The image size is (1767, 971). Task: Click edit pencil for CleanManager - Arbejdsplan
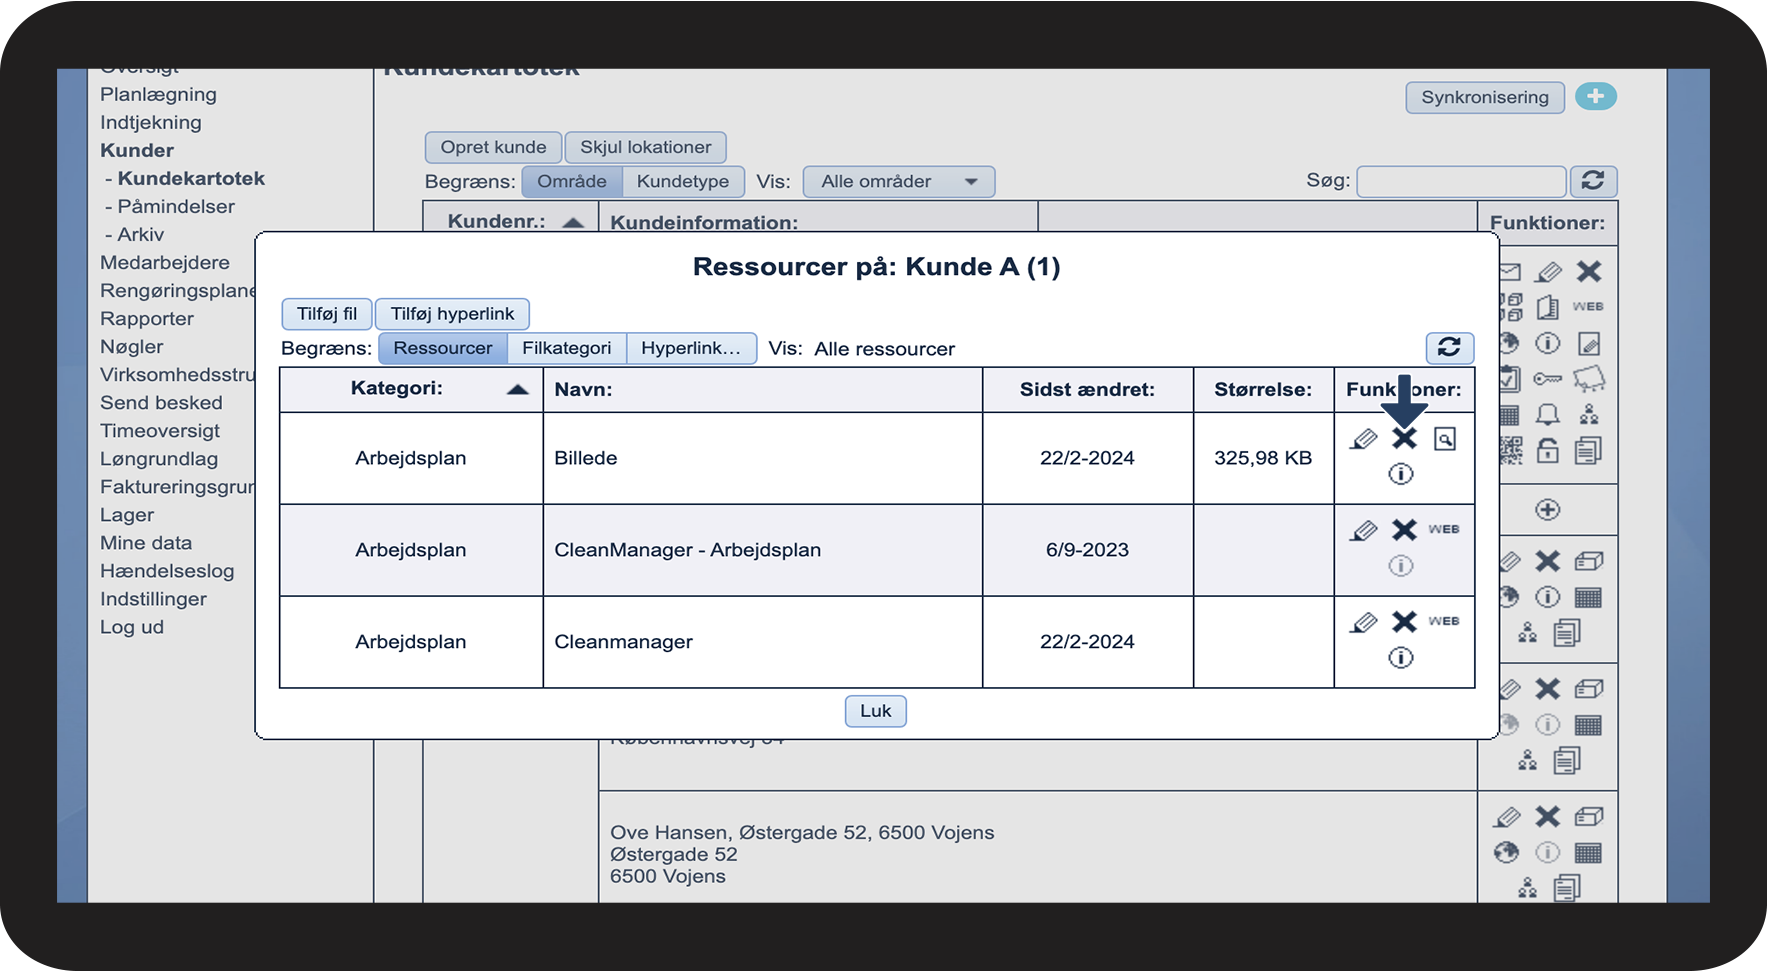point(1363,530)
